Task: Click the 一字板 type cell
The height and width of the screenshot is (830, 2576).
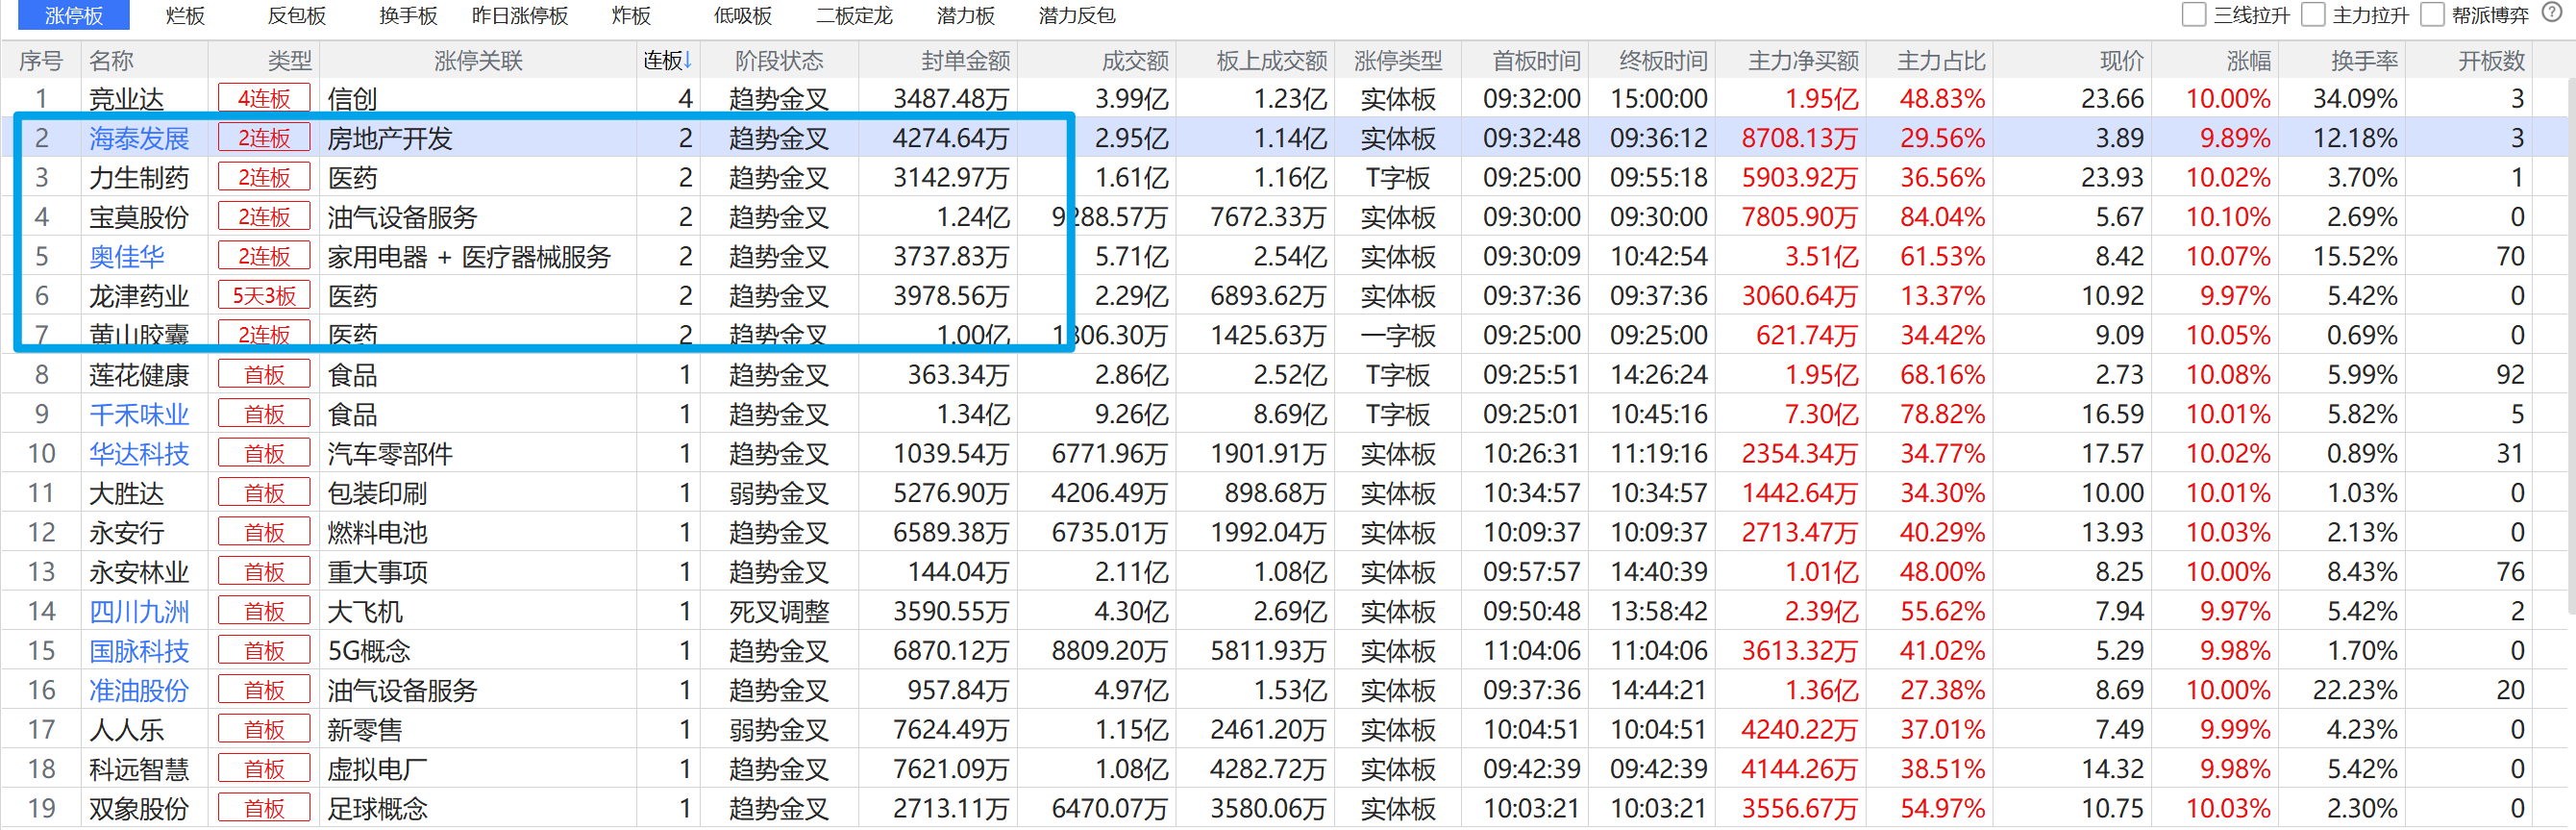Action: coord(1398,335)
